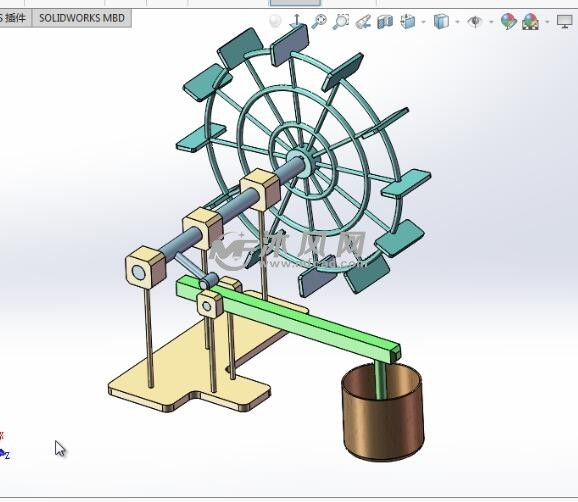This screenshot has height=502, width=578.
Task: Click the View Orientation cube icon
Action: [408, 21]
